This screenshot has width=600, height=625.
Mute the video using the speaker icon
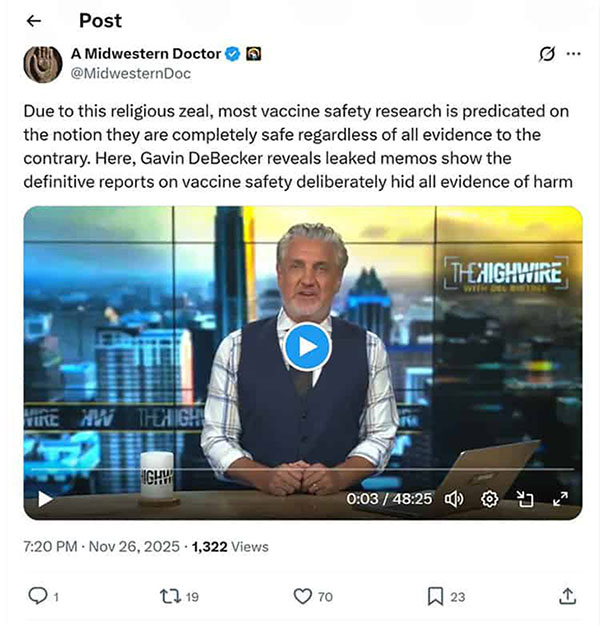(454, 499)
